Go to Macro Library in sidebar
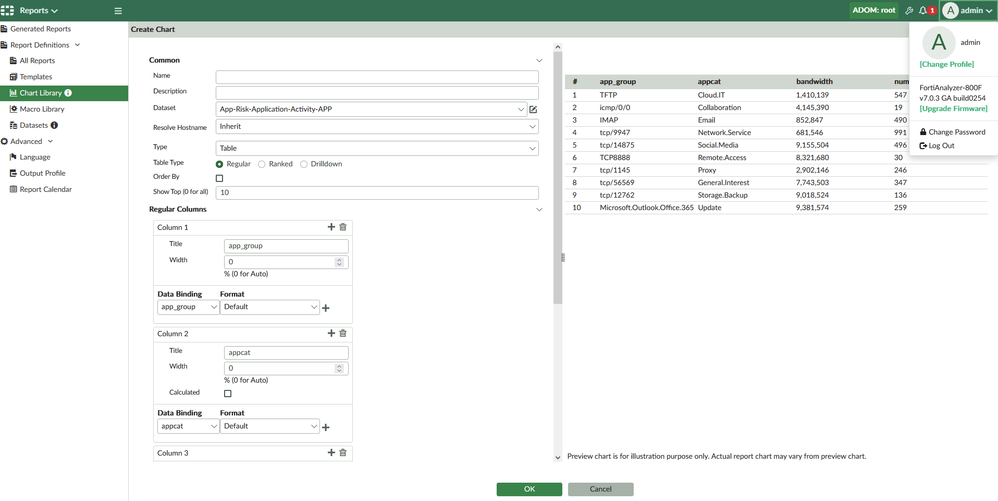 (x=42, y=109)
